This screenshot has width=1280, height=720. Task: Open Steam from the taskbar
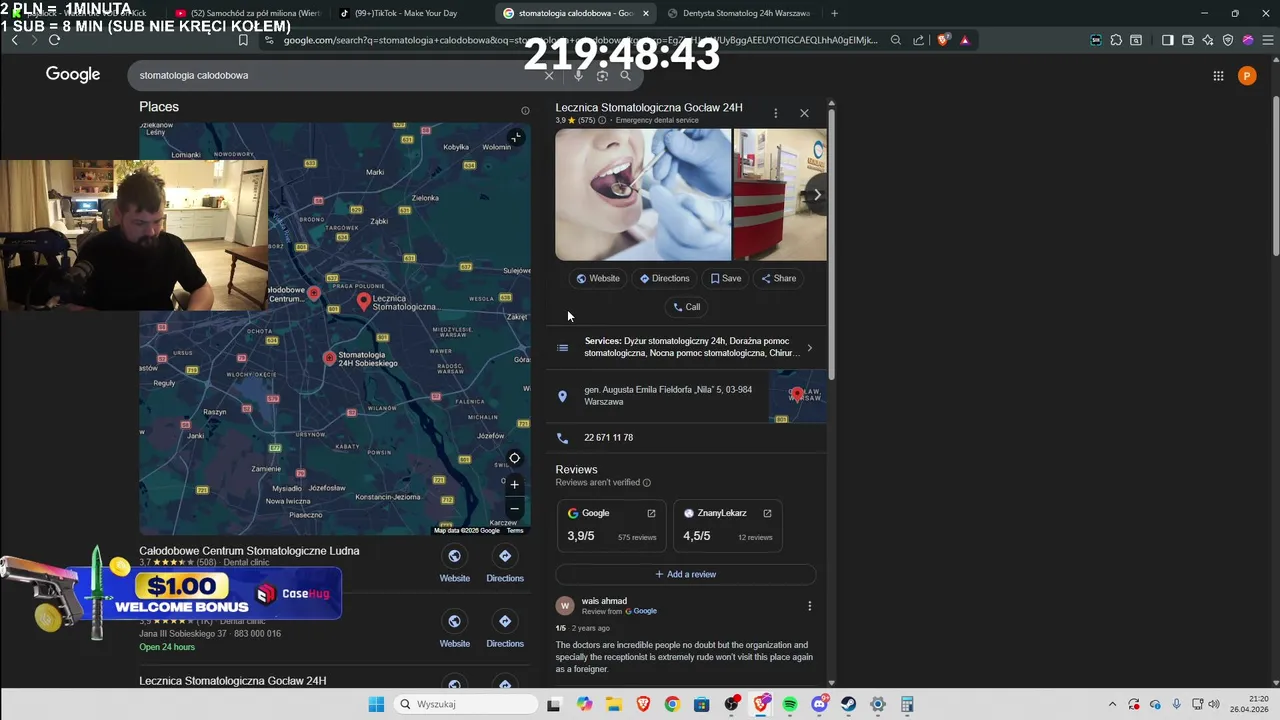coord(849,704)
